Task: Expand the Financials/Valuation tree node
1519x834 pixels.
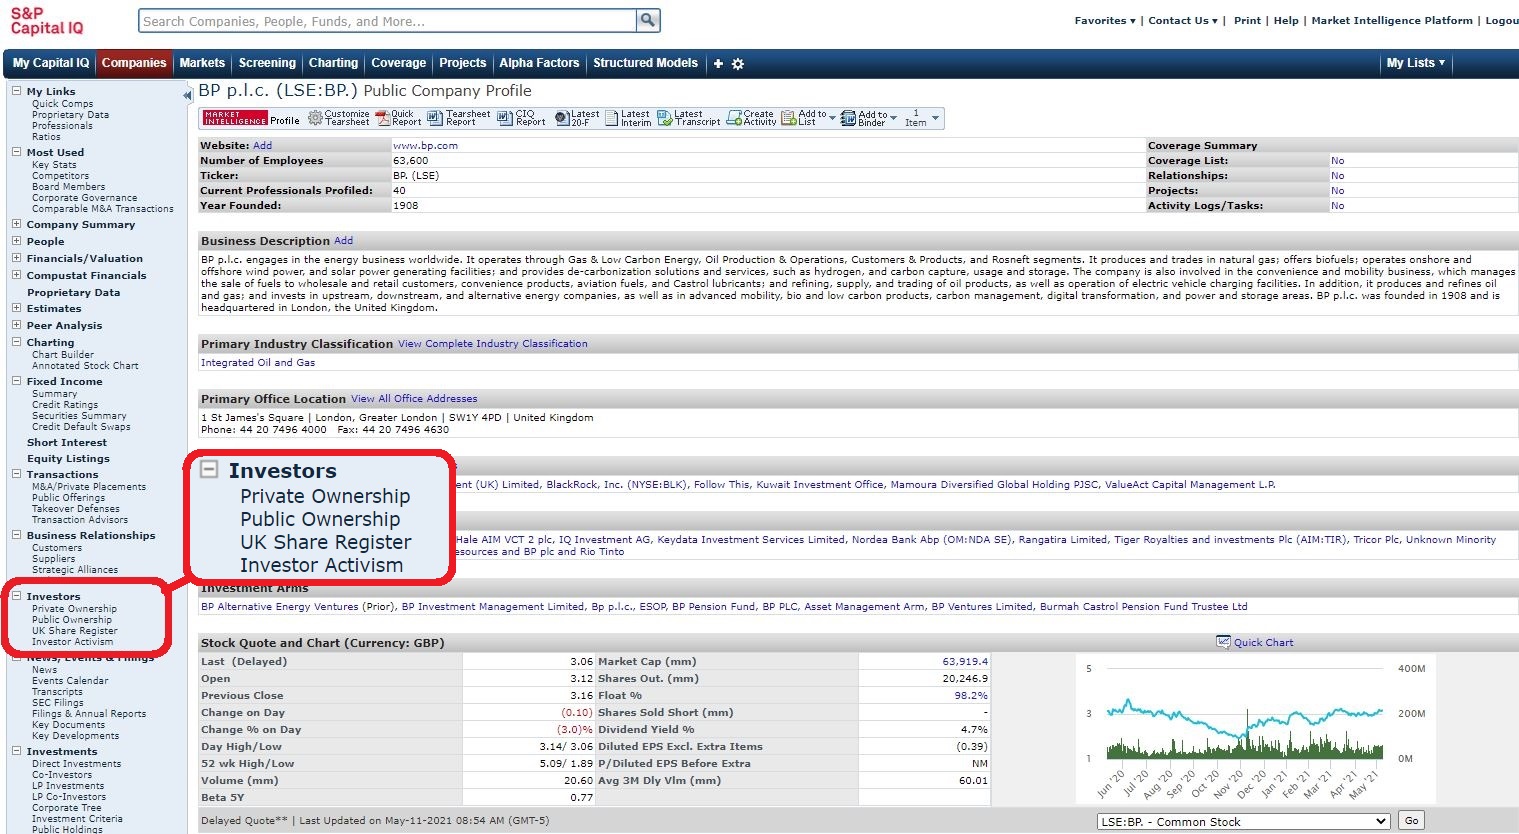Action: (16, 258)
